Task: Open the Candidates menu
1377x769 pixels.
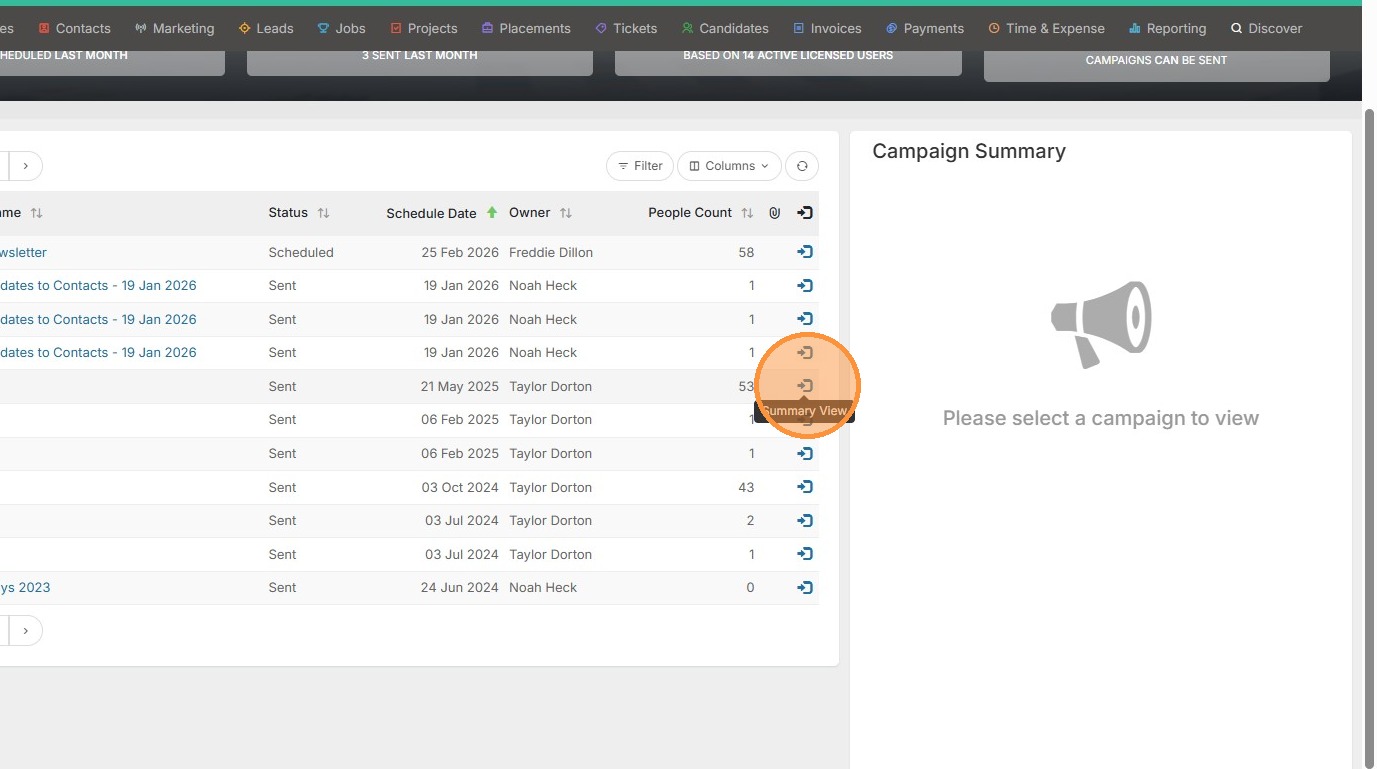Action: tap(725, 28)
